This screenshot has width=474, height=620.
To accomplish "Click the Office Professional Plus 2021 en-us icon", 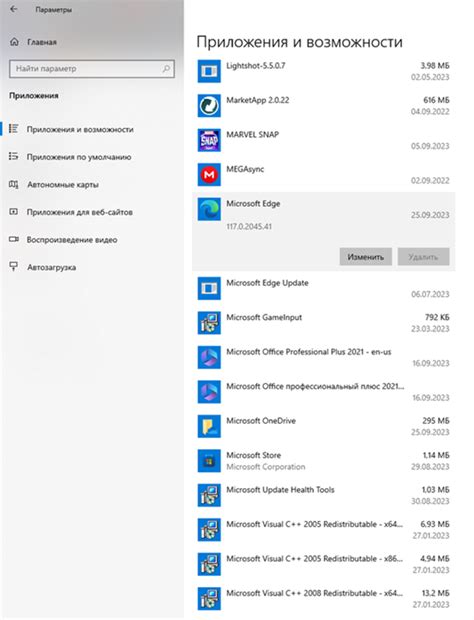I will [209, 357].
